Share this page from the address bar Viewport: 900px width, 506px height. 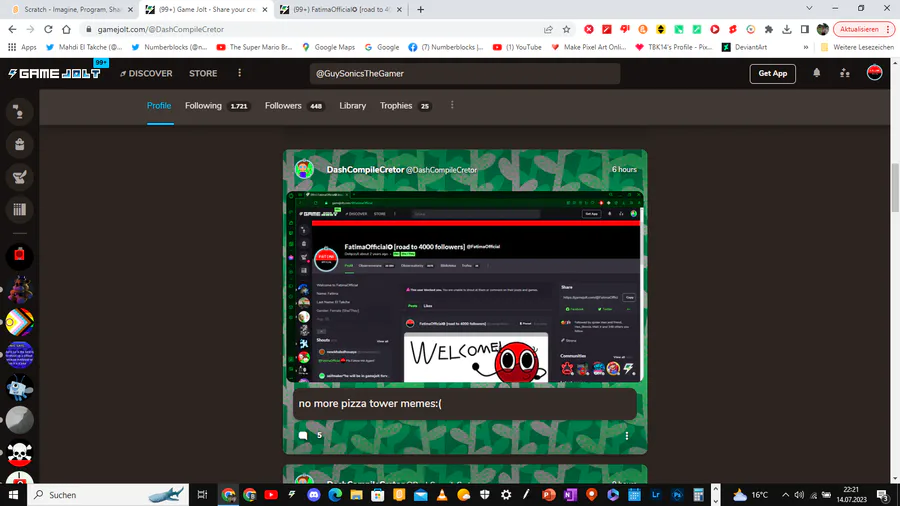[548, 29]
